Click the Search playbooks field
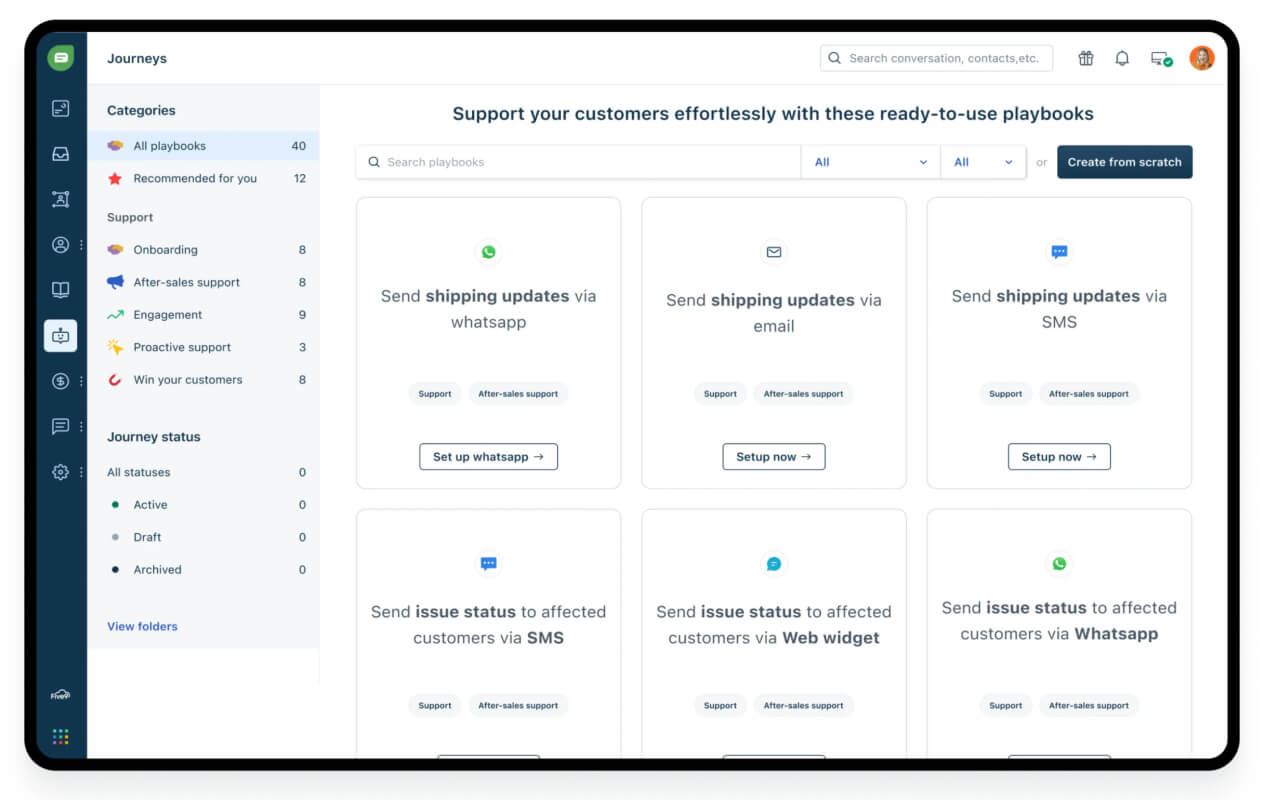This screenshot has width=1264, height=800. click(579, 162)
